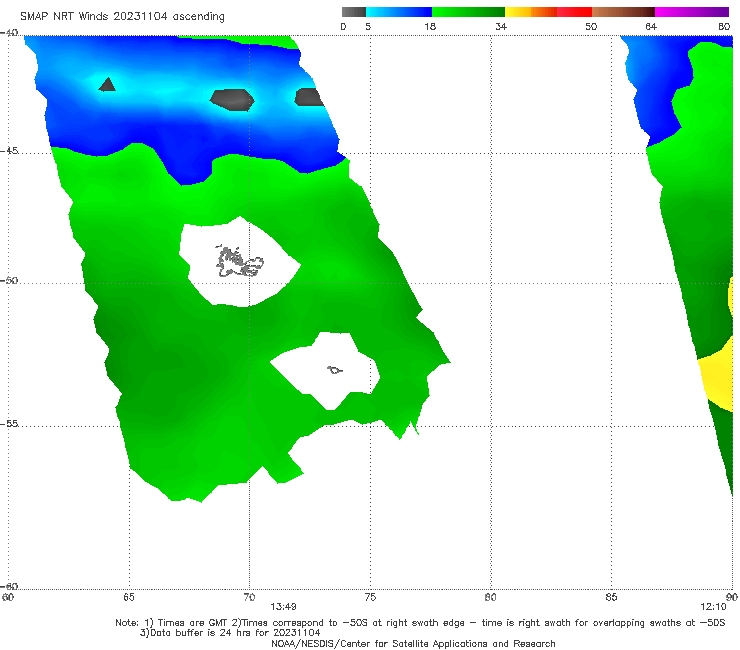This screenshot has width=740, height=650.
Task: Click the latitude axis label '-45'
Action: pyautogui.click(x=9, y=151)
